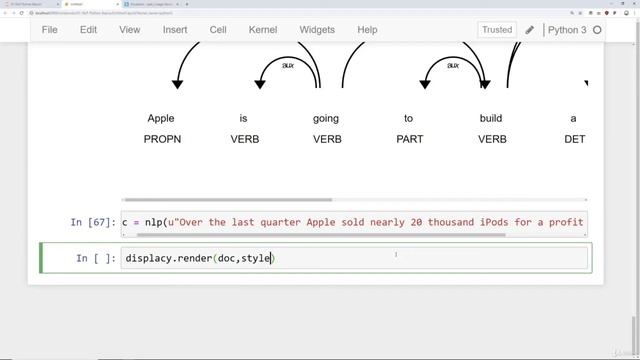Click the browser profile avatar icon
The width and height of the screenshot is (640, 360).
coord(626,13)
